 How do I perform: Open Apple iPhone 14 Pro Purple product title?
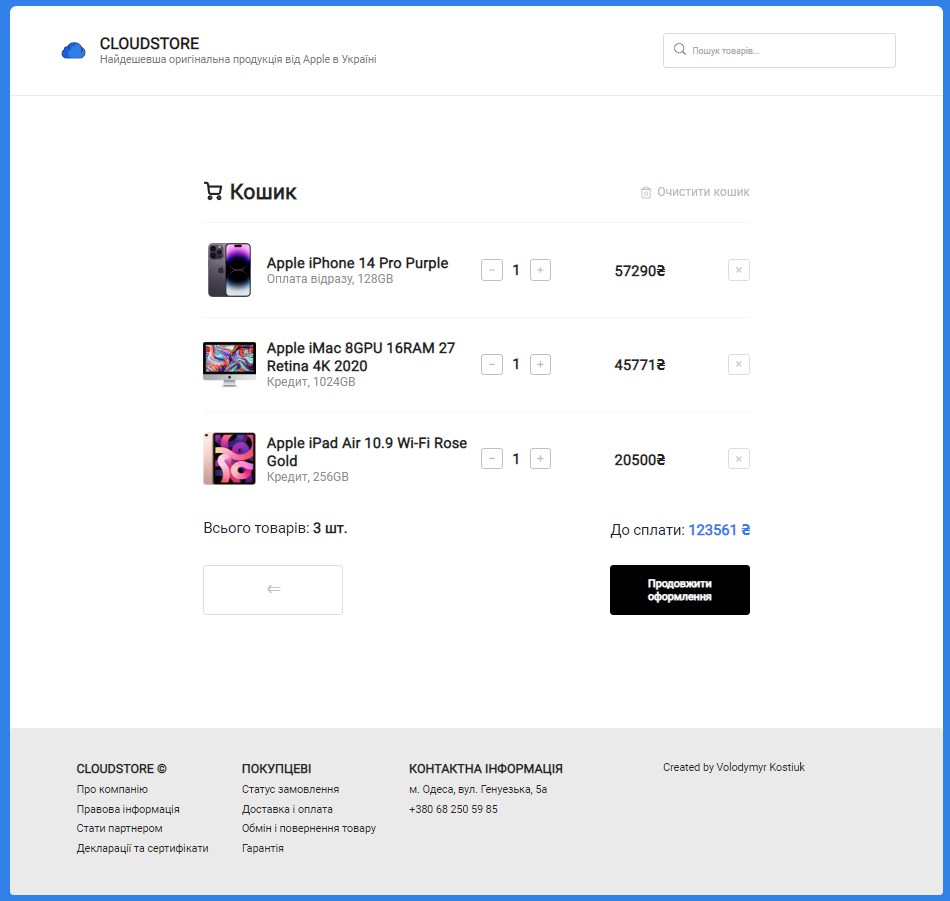357,263
